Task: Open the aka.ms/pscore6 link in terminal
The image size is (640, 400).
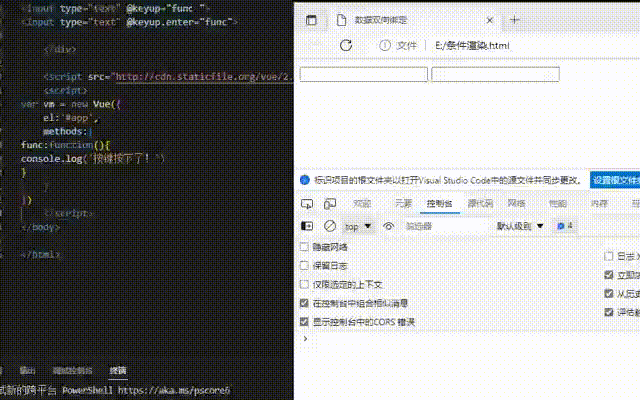Action: pyautogui.click(x=174, y=390)
